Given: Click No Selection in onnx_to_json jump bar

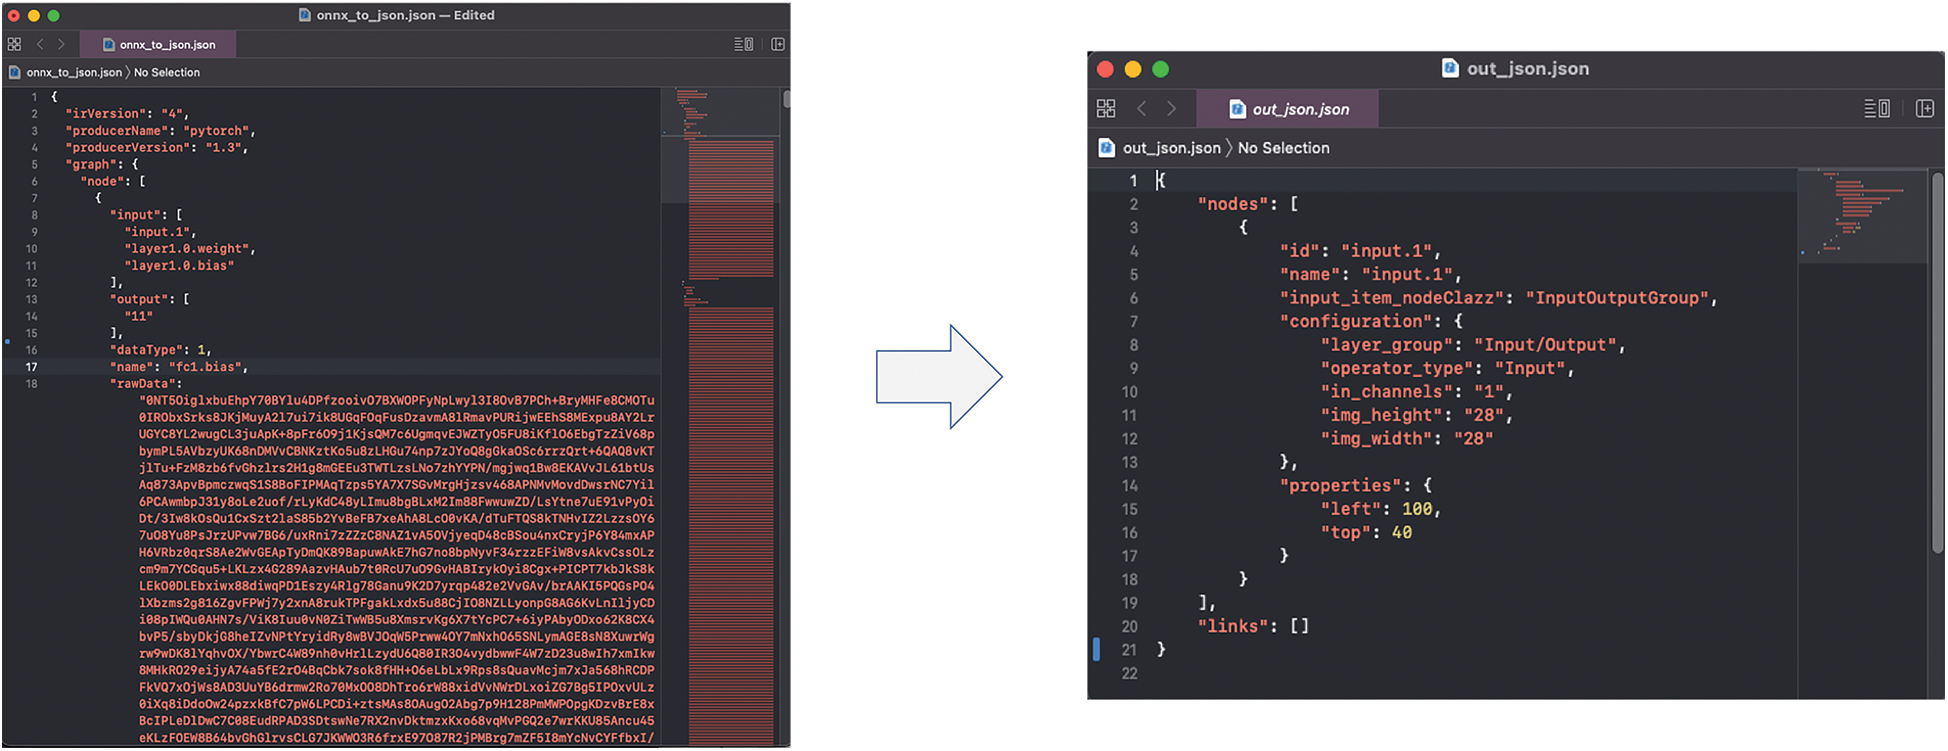Looking at the screenshot, I should [x=167, y=72].
